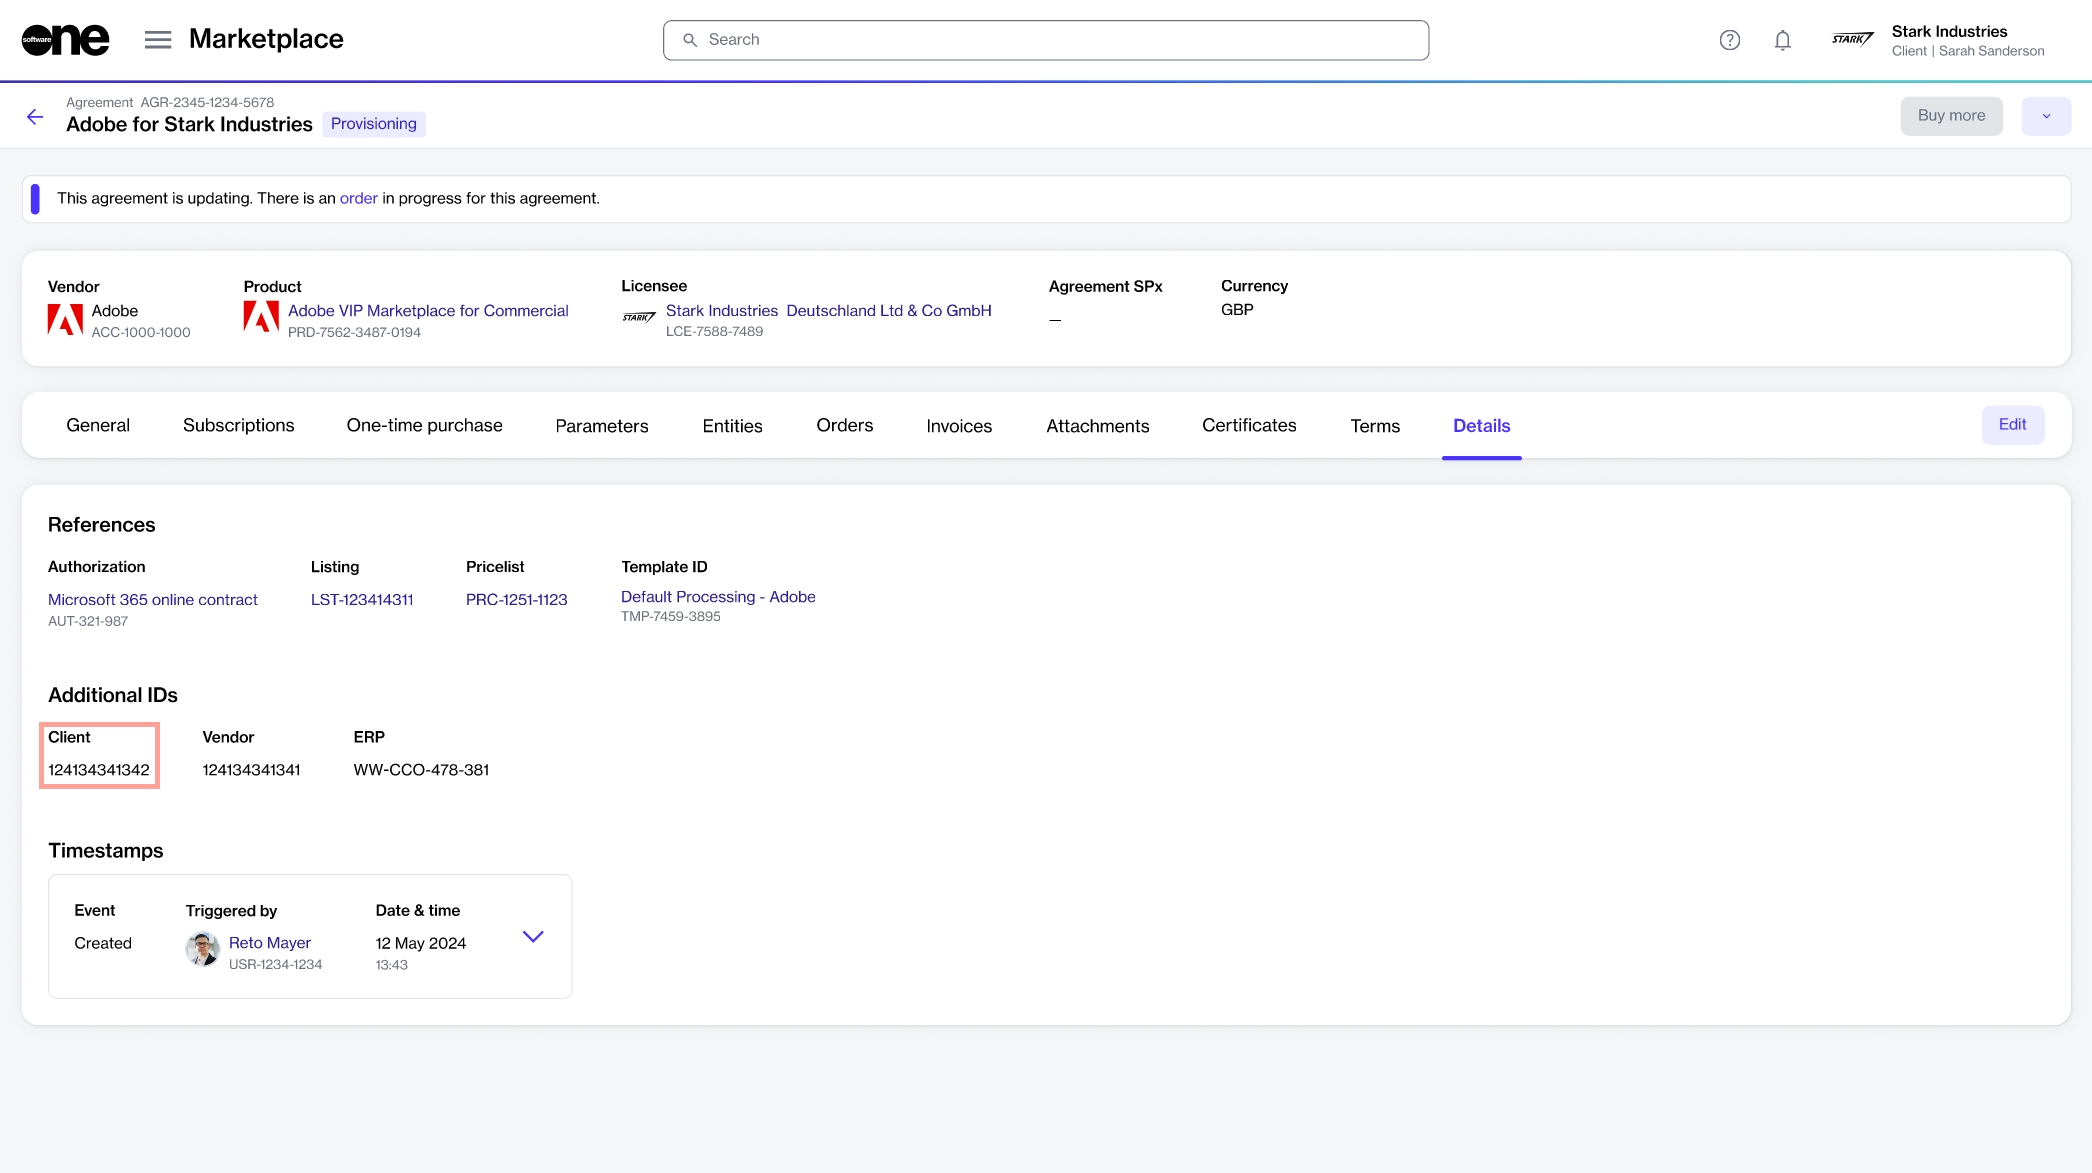Open the help question mark icon
2092x1173 pixels.
1729,40
